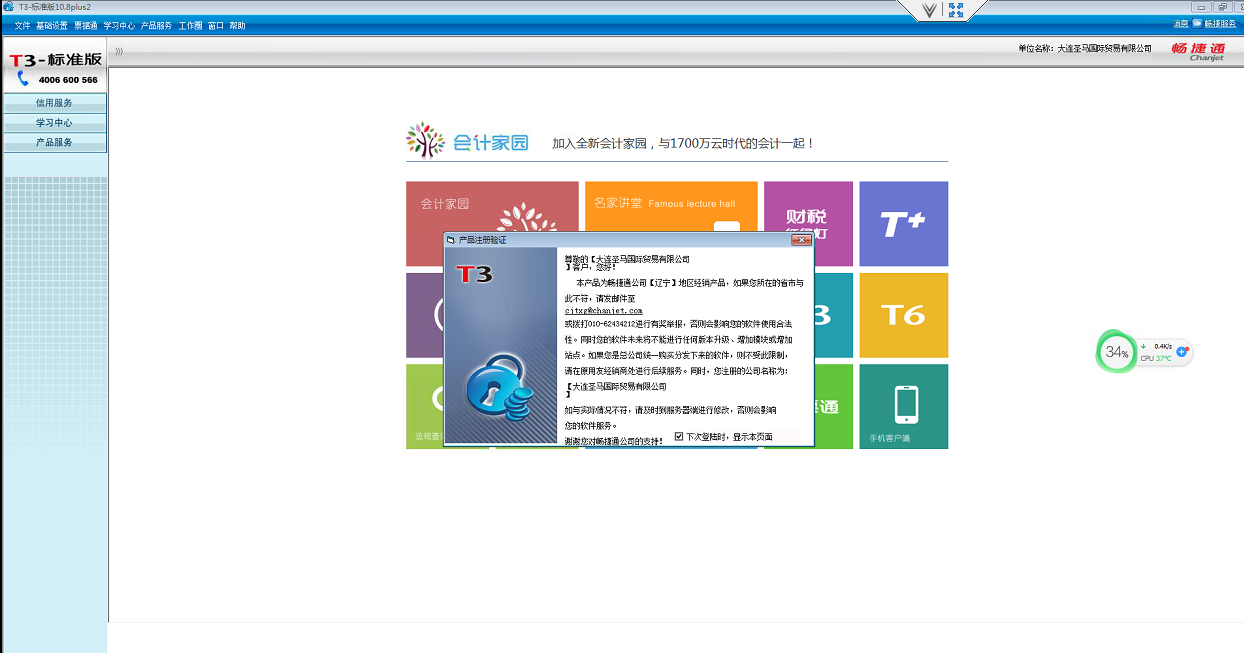Viewport: 1244px width, 653px height.
Task: Click the V-shaped collapse icon at top
Action: tap(929, 10)
